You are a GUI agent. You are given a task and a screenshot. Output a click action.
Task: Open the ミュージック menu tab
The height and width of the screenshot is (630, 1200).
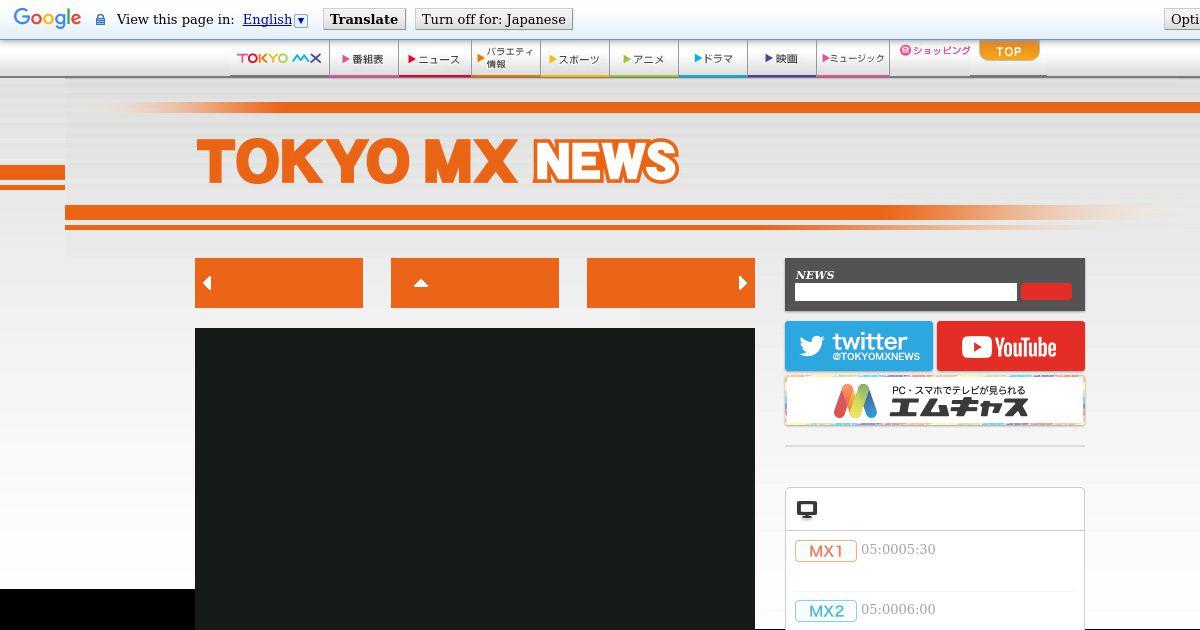pos(853,59)
